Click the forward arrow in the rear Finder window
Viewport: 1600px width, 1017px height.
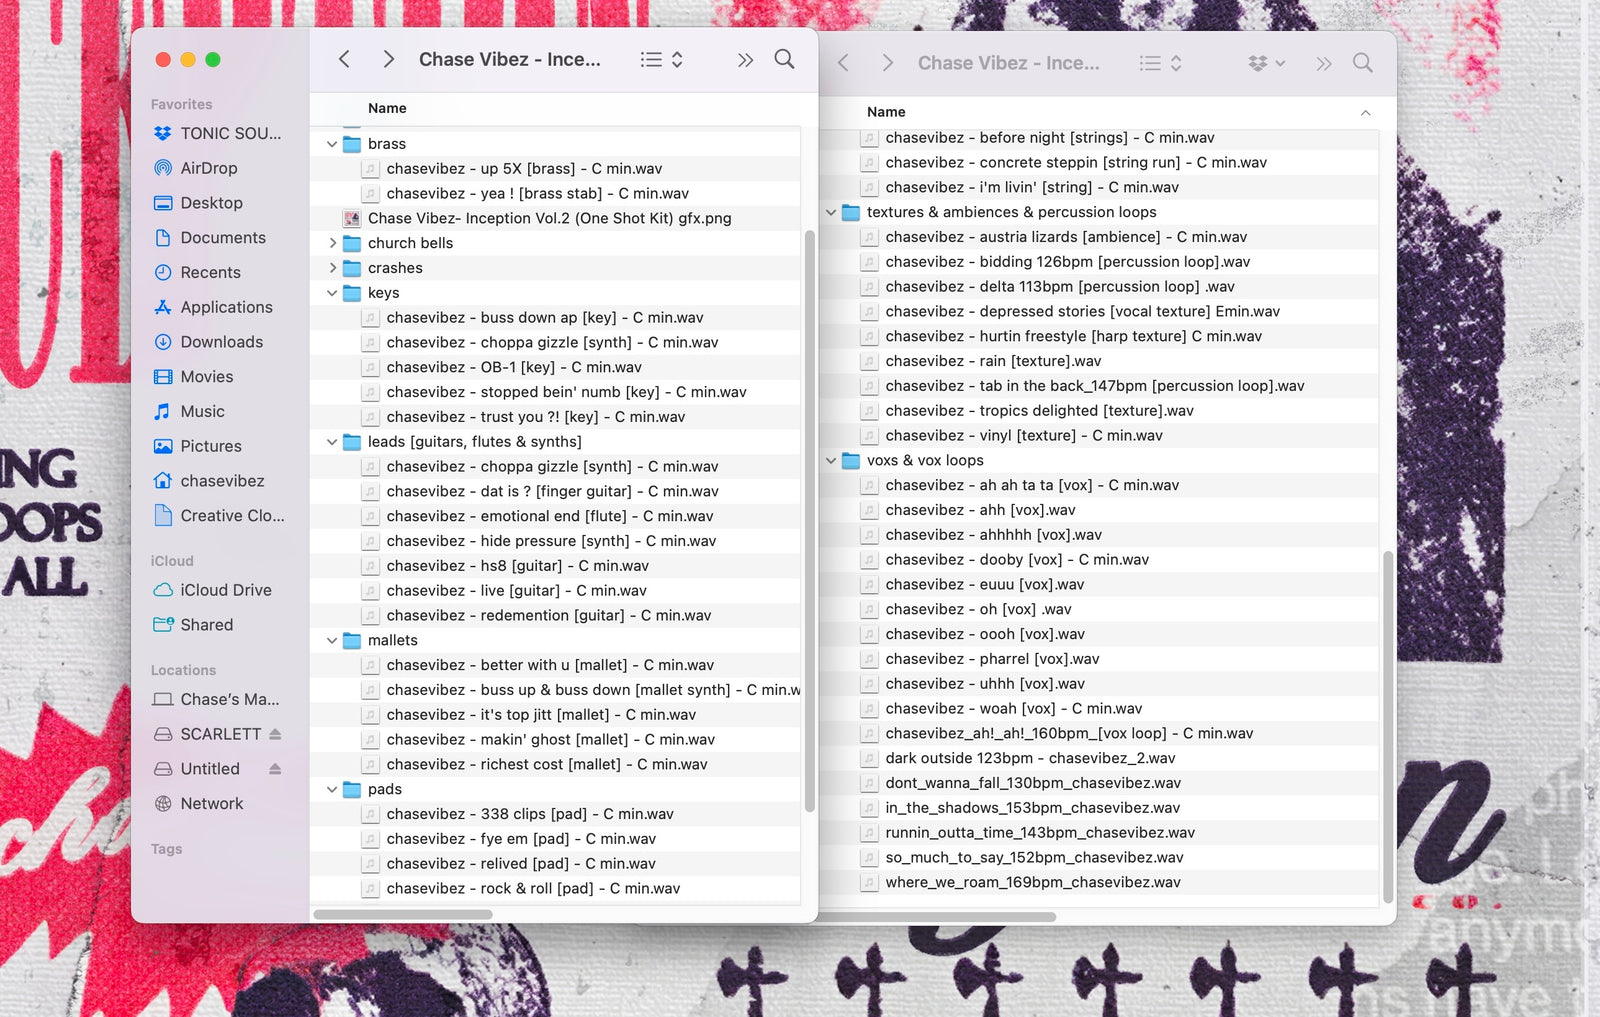coord(887,63)
